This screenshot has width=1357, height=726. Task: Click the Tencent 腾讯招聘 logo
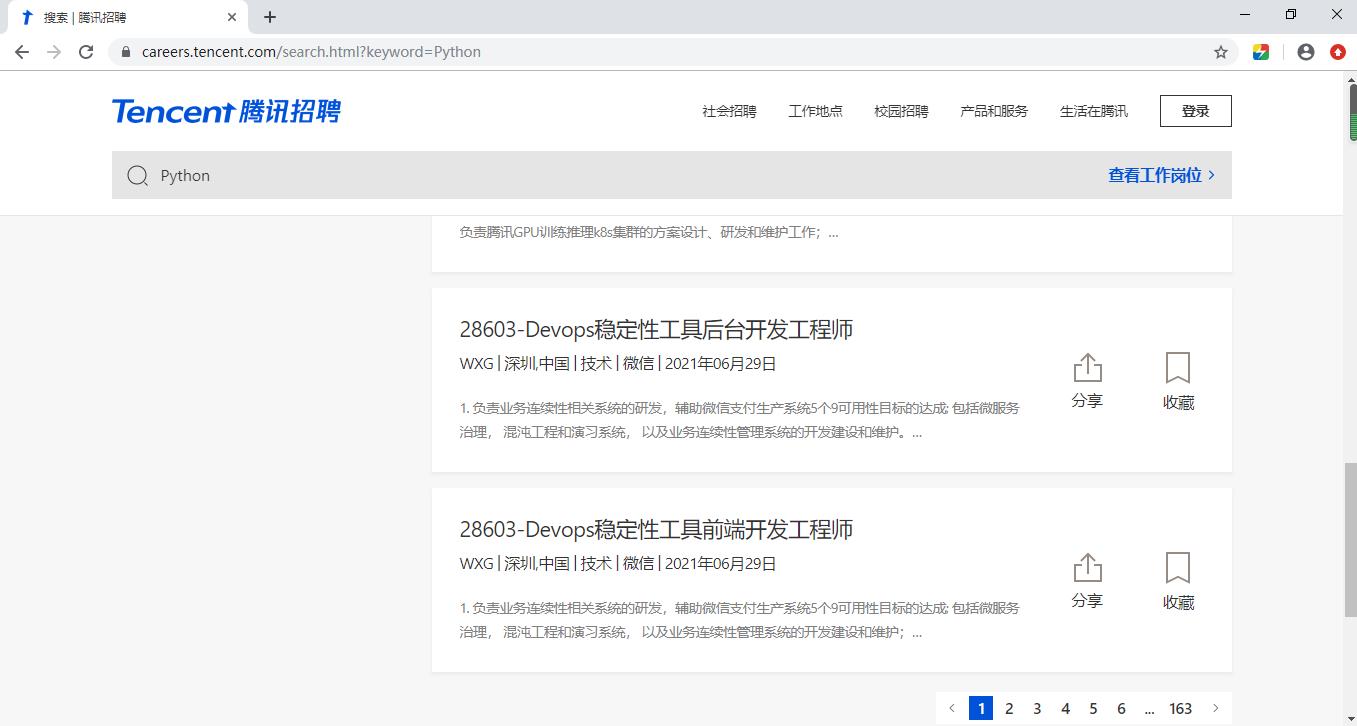(x=226, y=111)
